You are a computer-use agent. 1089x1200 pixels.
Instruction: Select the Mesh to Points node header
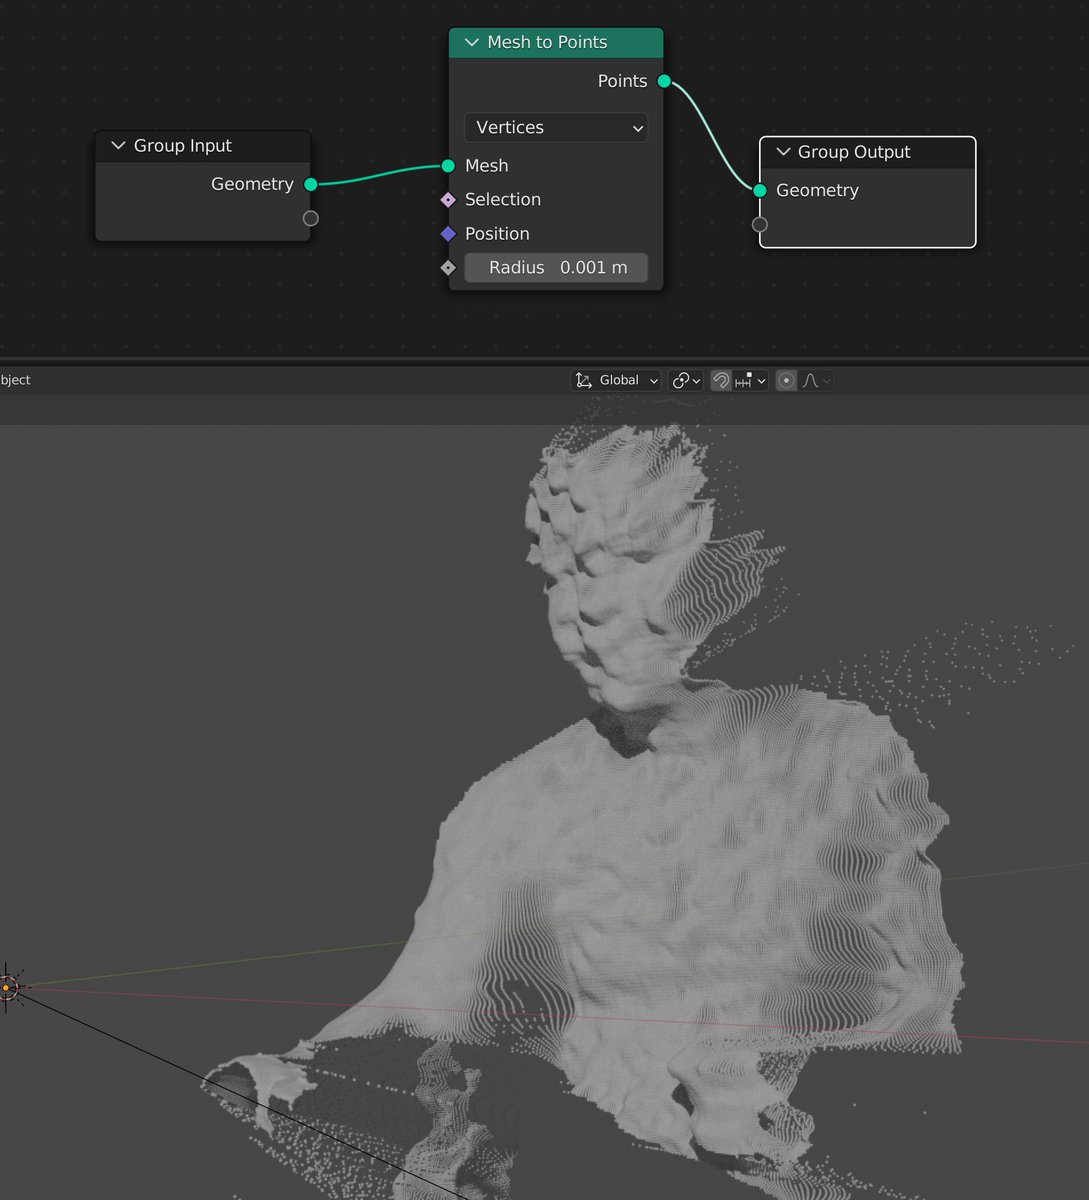tap(556, 42)
